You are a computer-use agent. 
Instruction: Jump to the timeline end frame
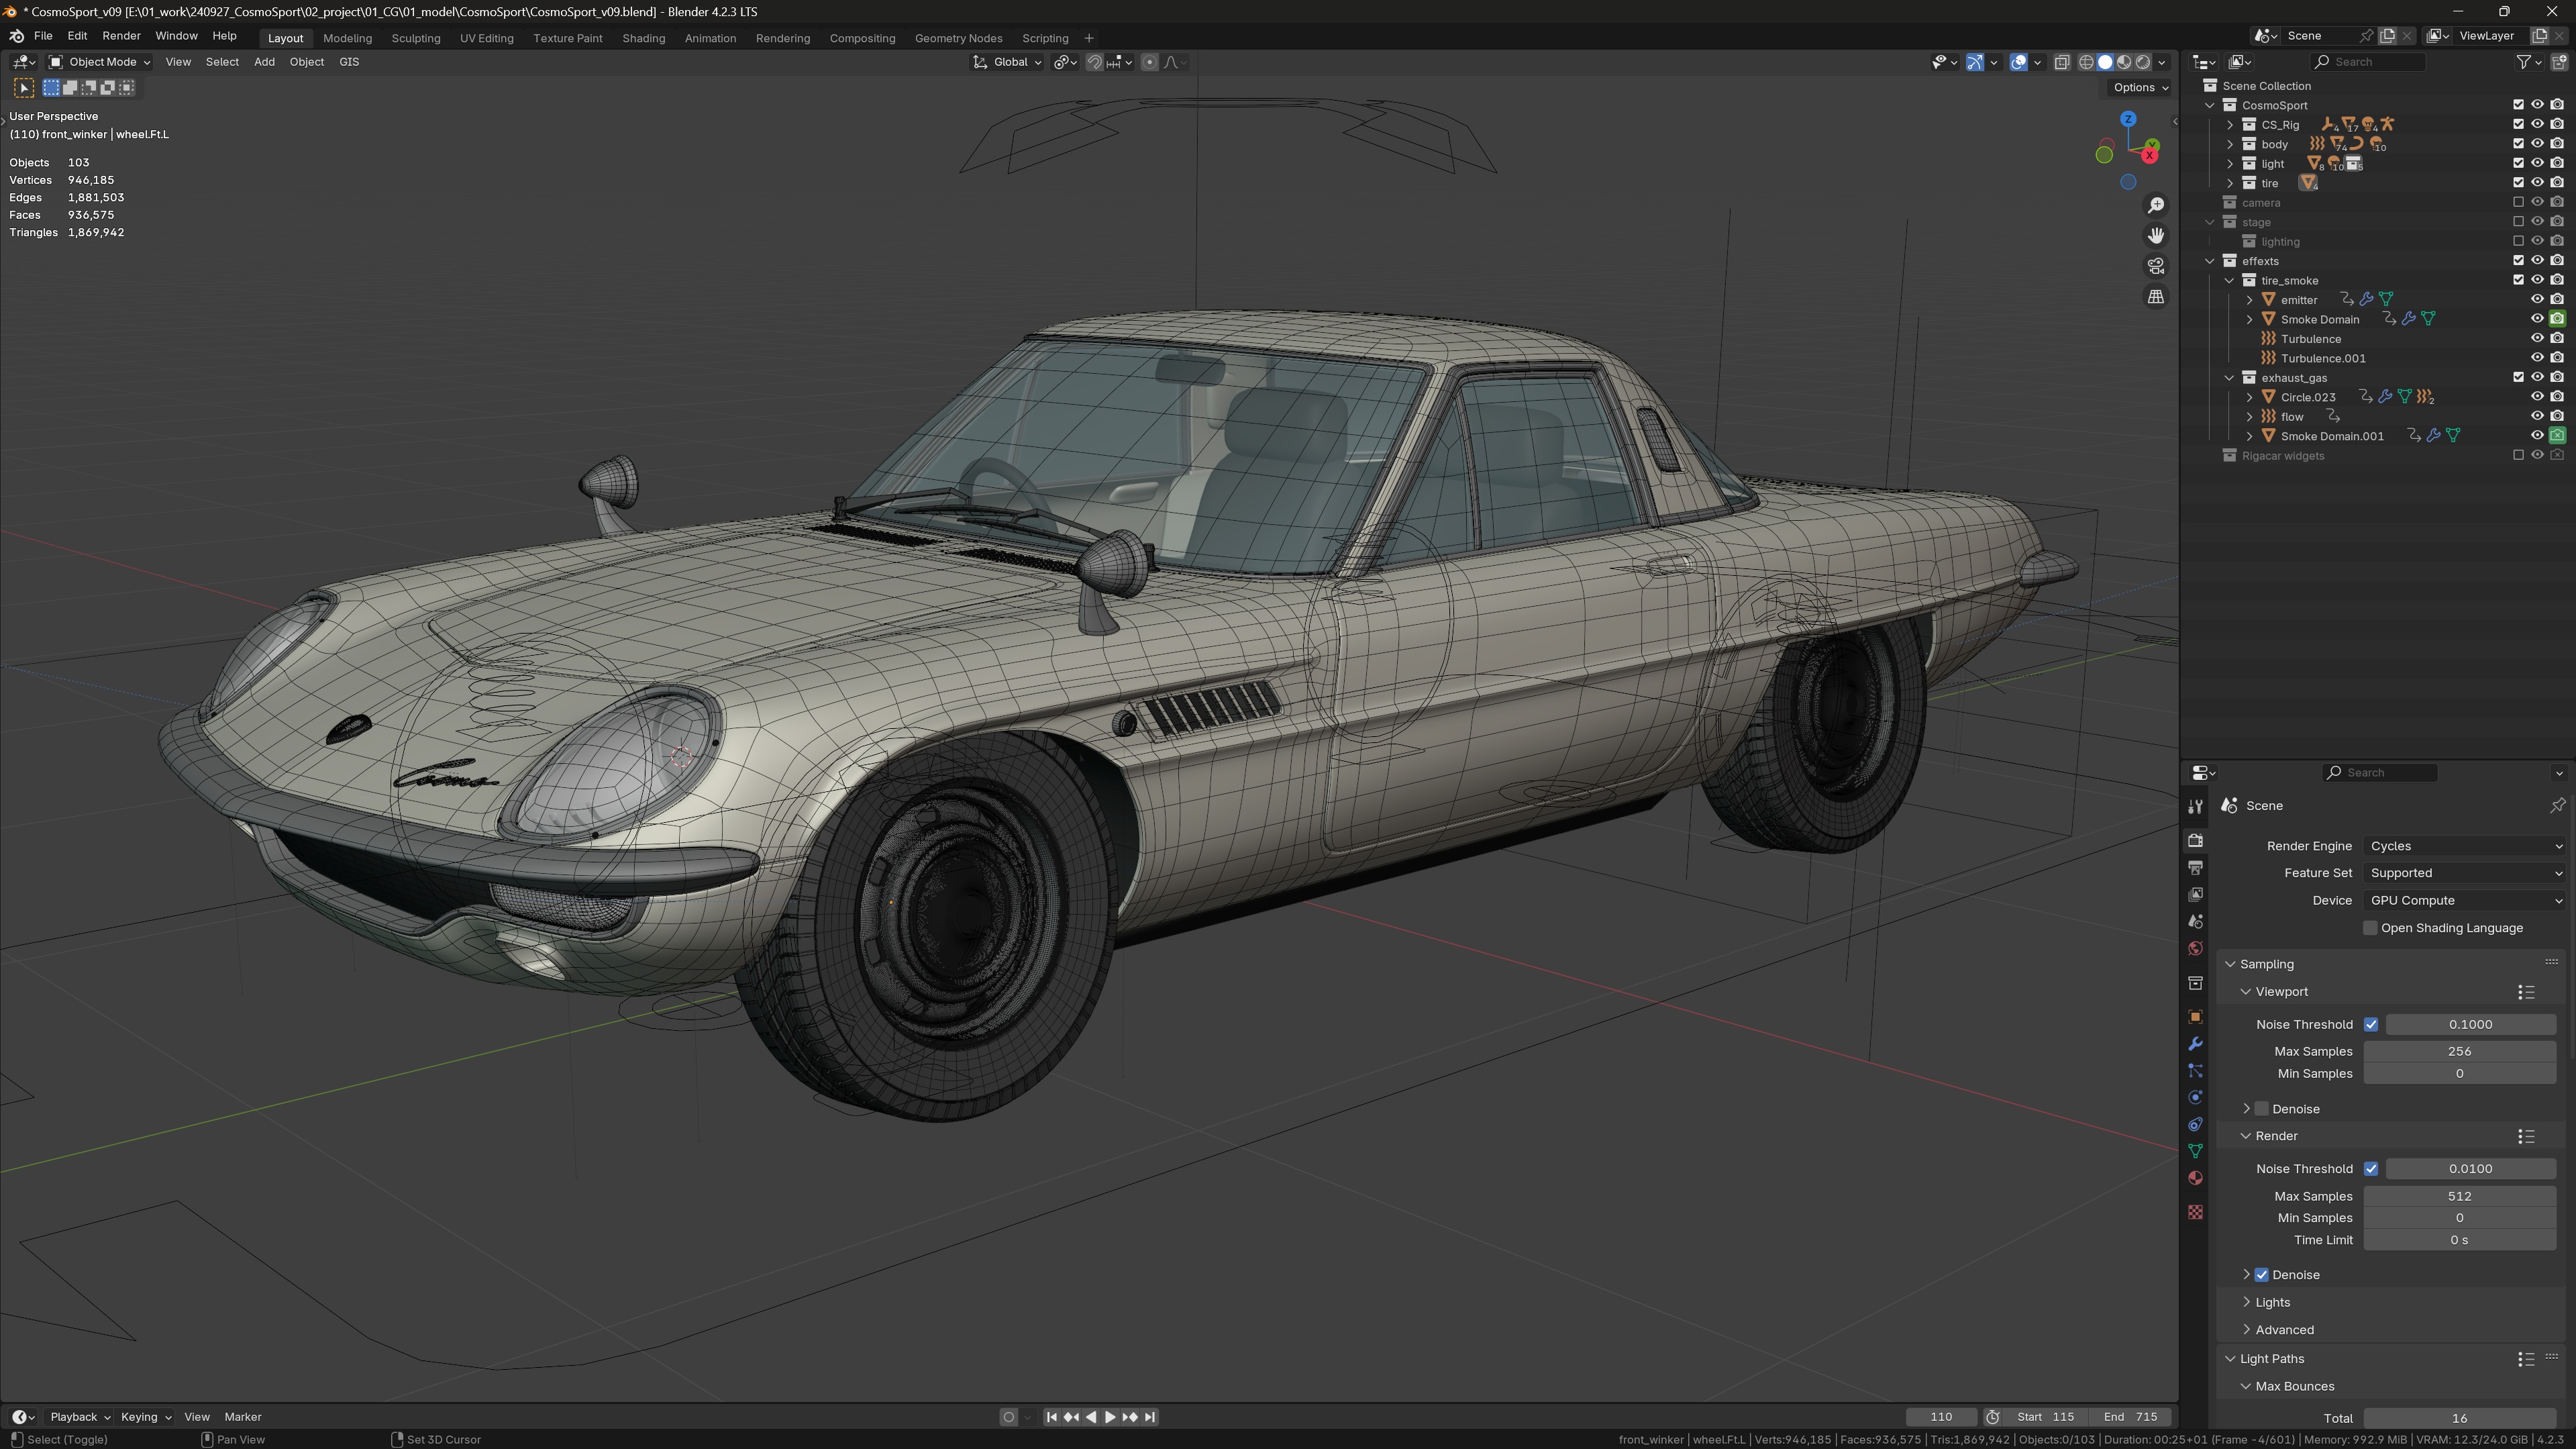1150,1417
